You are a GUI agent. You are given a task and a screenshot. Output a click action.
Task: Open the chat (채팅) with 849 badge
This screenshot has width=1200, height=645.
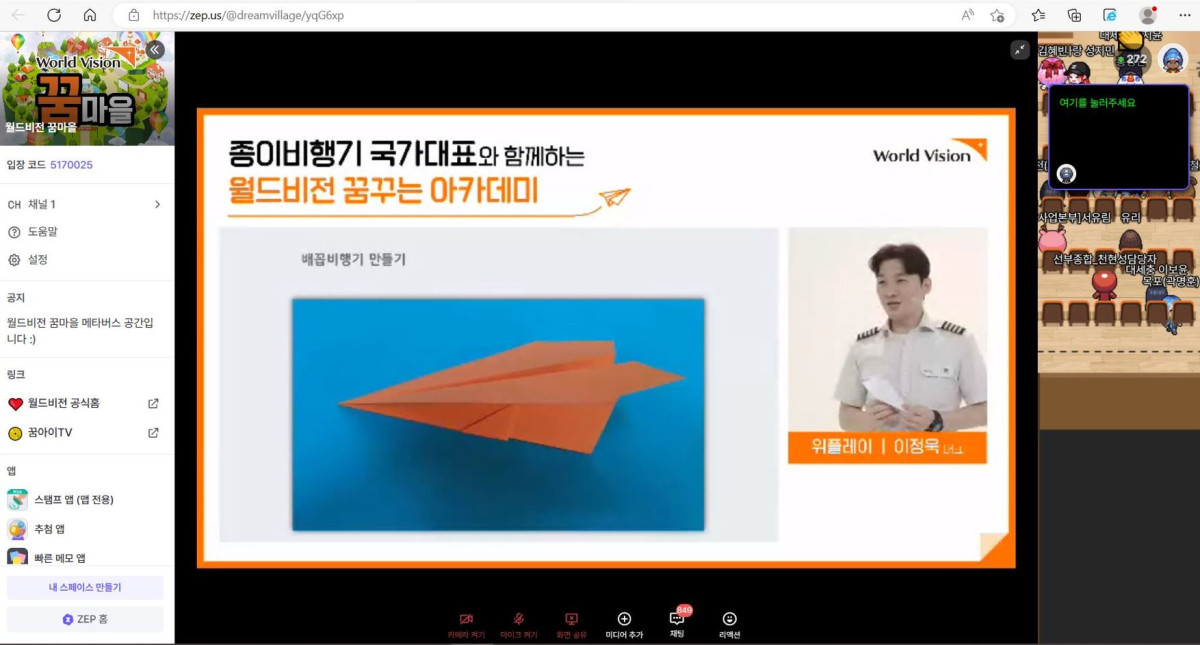coord(677,623)
